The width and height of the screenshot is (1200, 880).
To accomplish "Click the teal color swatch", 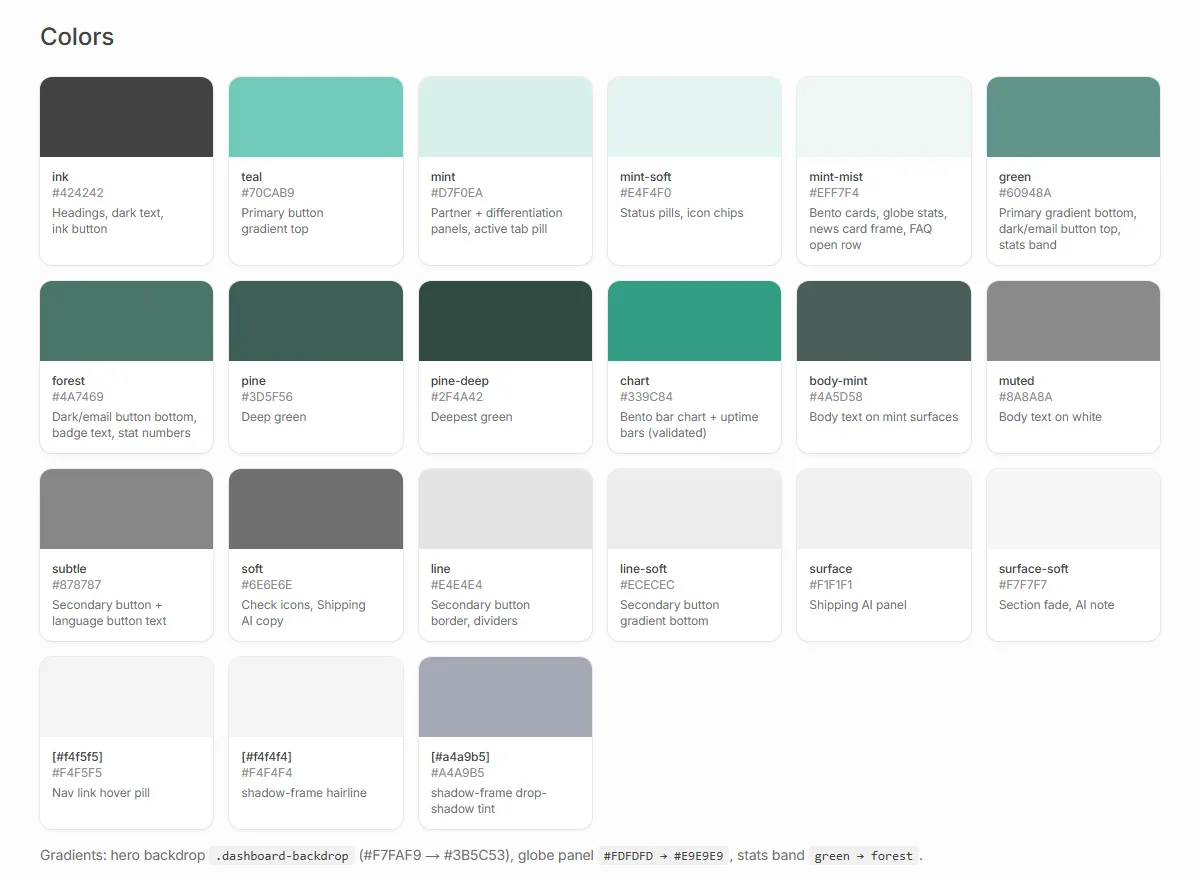I will pyautogui.click(x=316, y=117).
